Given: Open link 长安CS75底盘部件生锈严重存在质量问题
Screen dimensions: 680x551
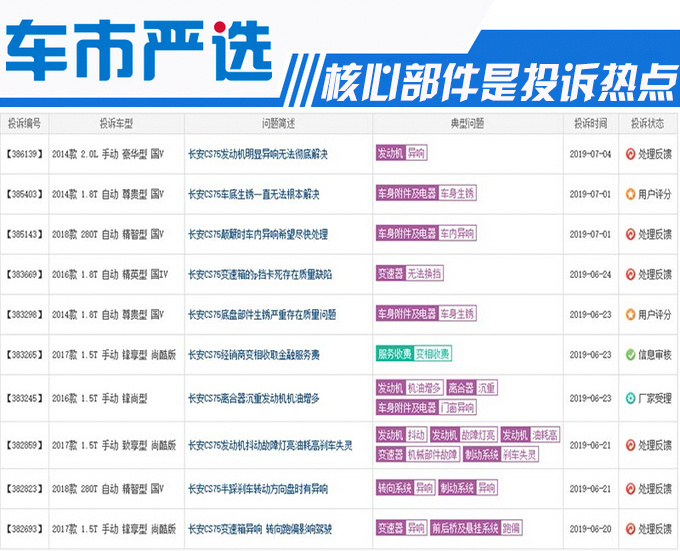Looking at the screenshot, I should pyautogui.click(x=262, y=315).
